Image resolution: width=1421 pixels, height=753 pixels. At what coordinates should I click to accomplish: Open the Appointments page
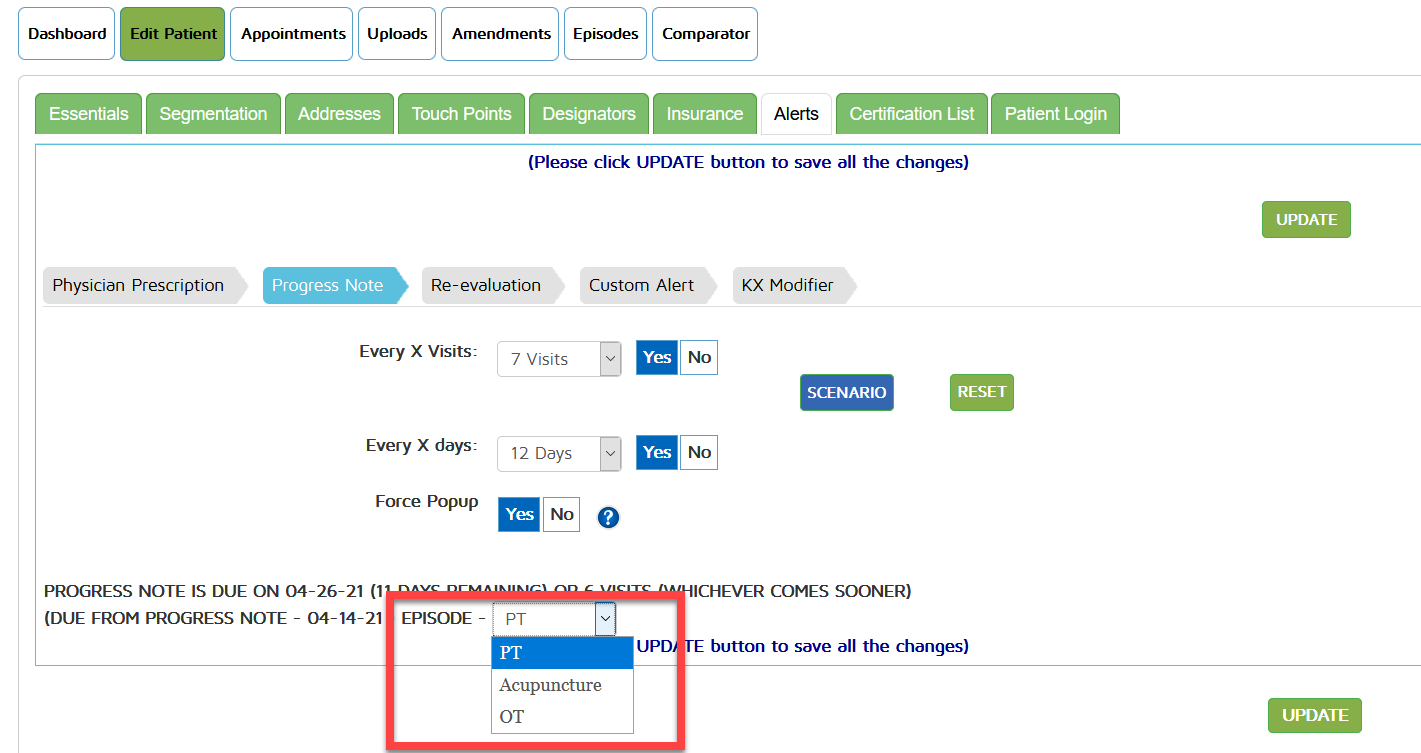[293, 34]
